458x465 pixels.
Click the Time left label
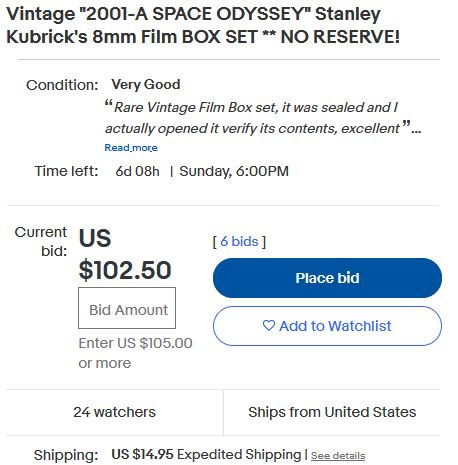click(67, 171)
